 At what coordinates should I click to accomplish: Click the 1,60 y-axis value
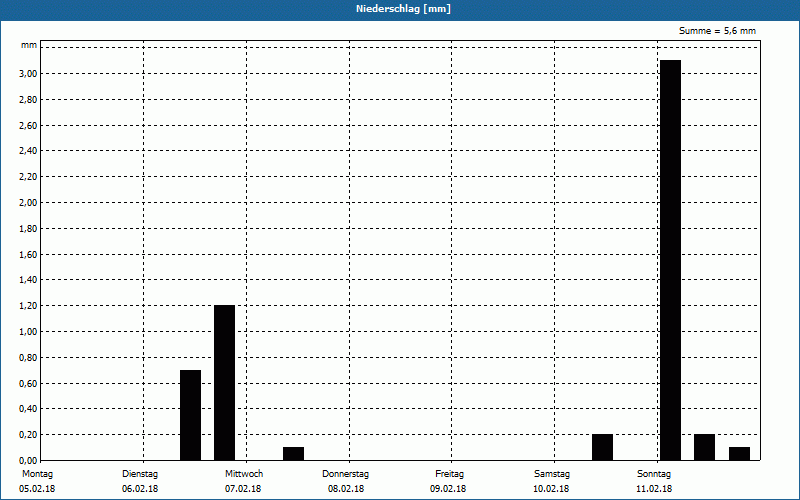(28, 255)
